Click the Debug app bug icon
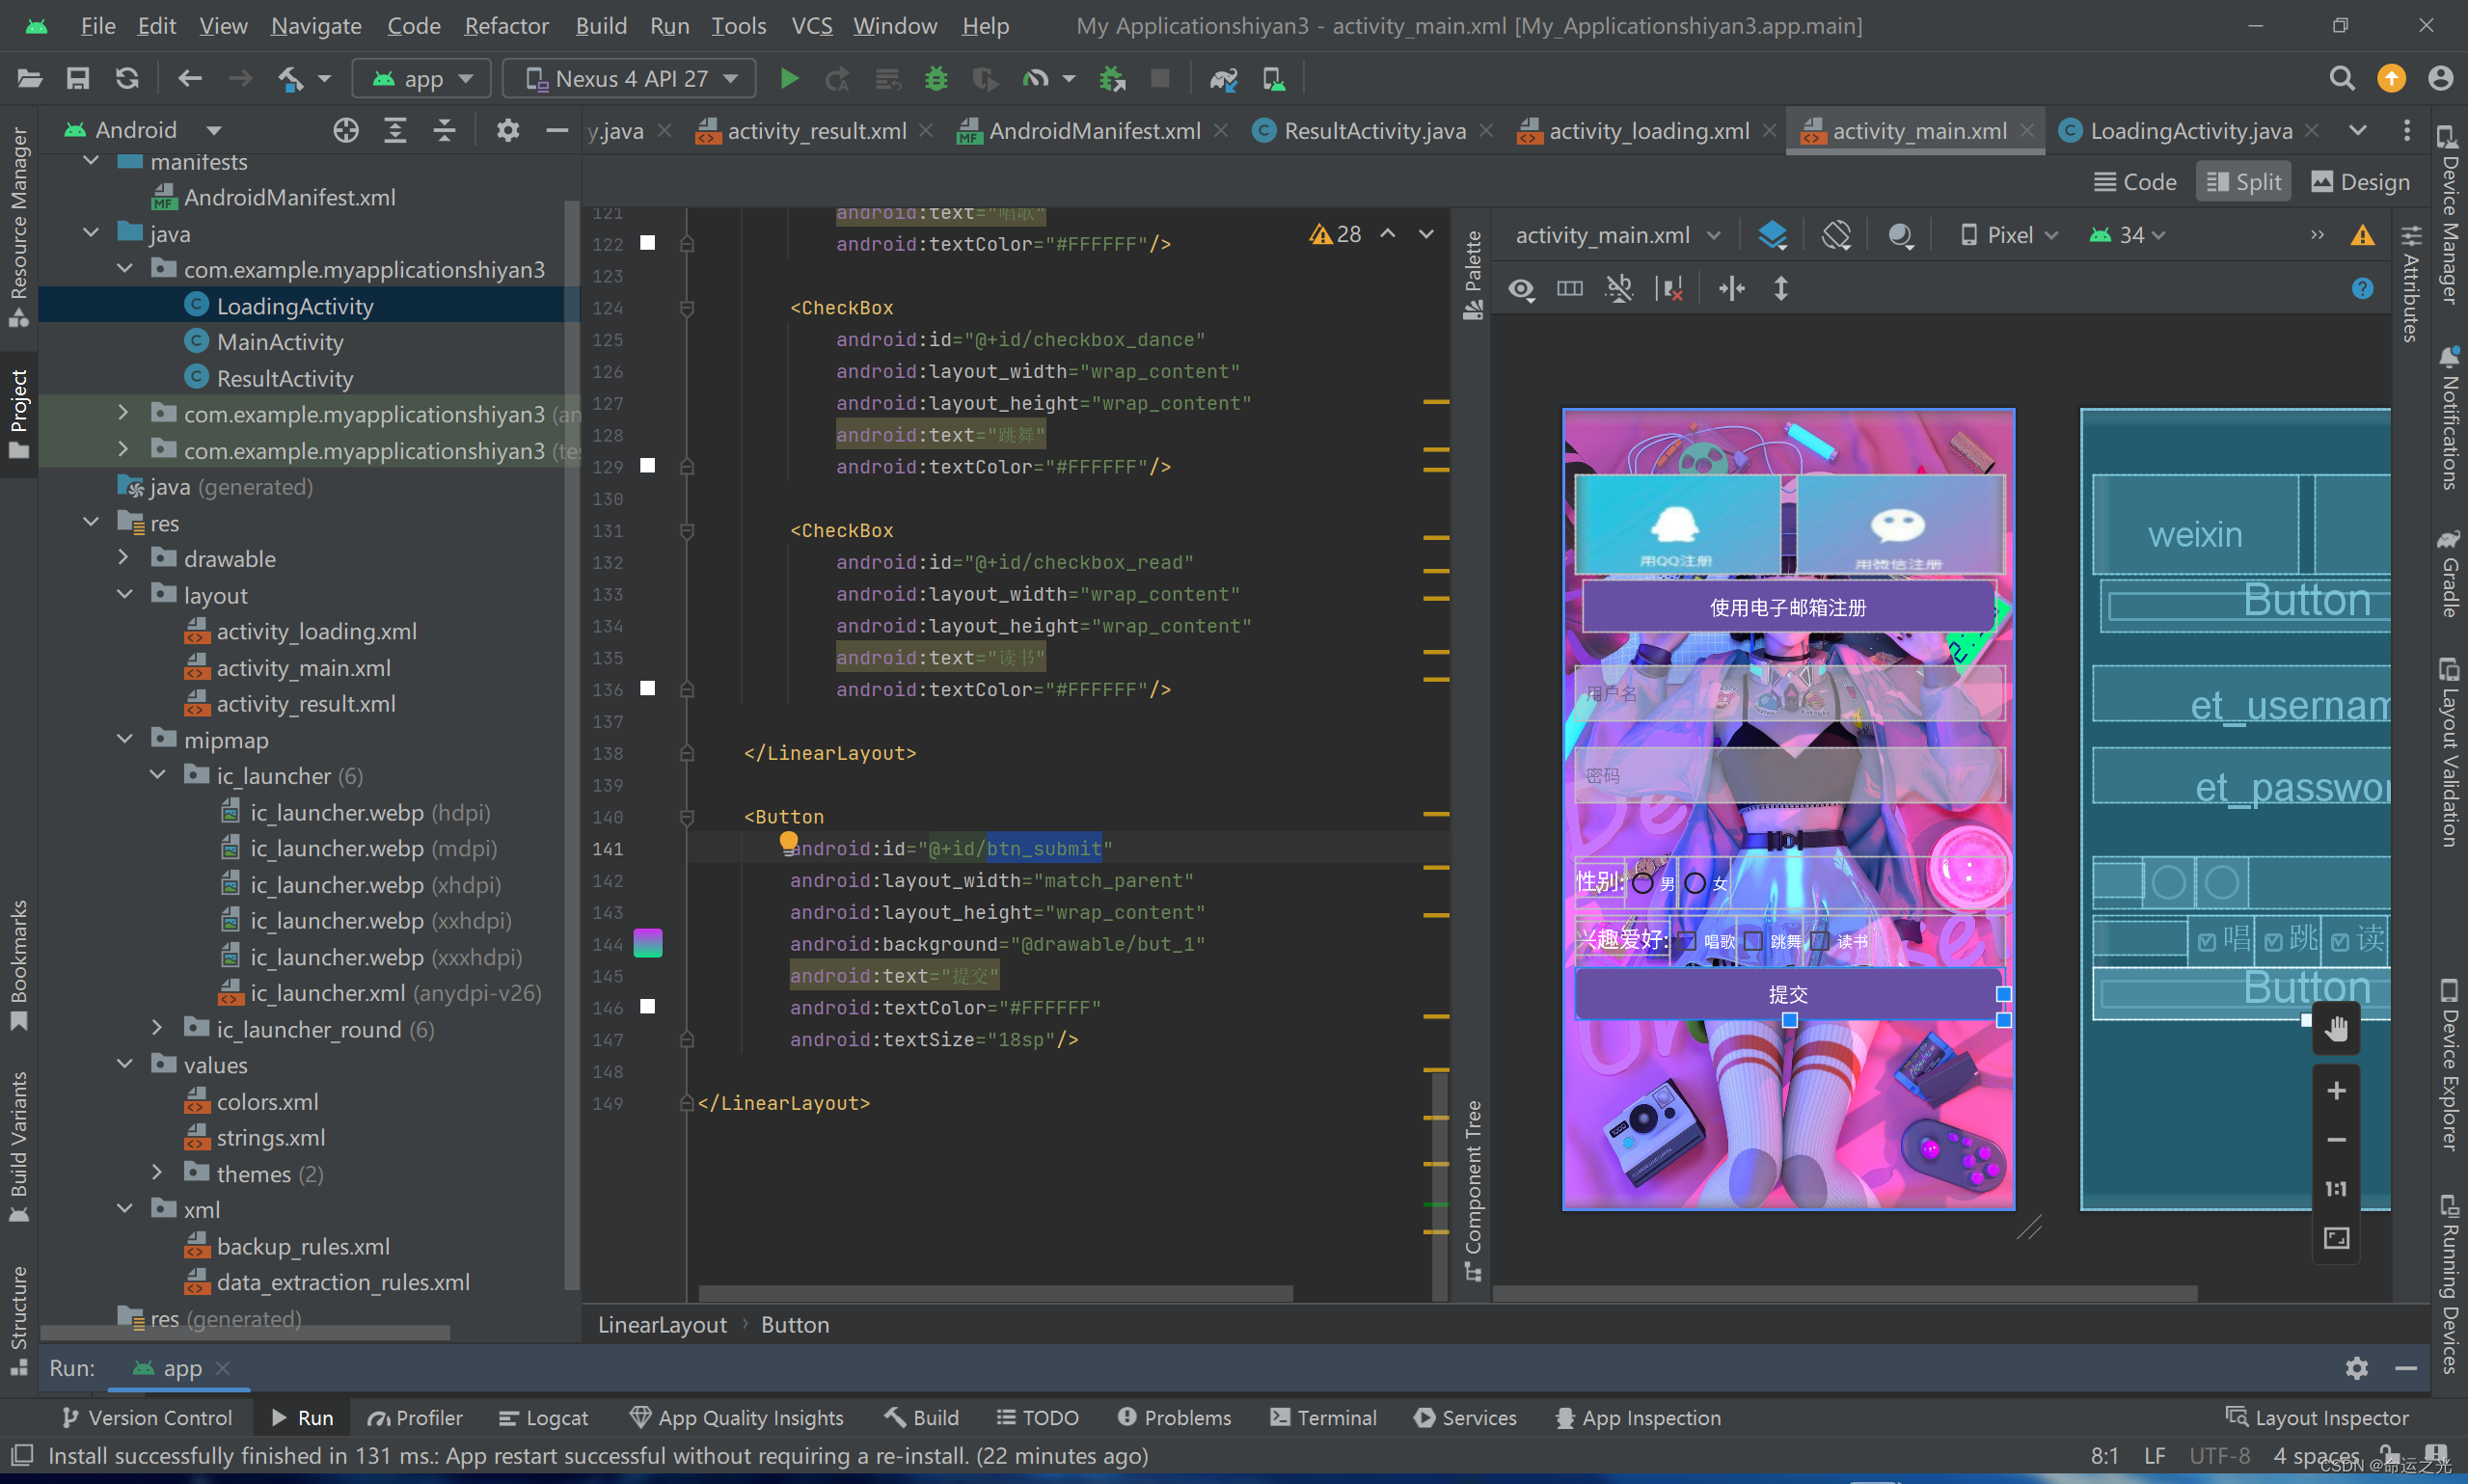Viewport: 2468px width, 1484px height. [936, 78]
